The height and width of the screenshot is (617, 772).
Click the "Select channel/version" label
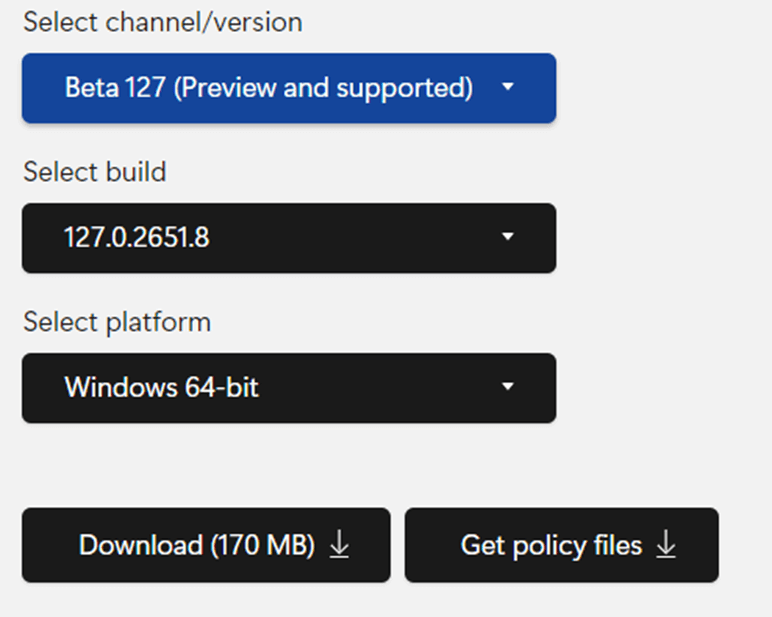click(163, 22)
